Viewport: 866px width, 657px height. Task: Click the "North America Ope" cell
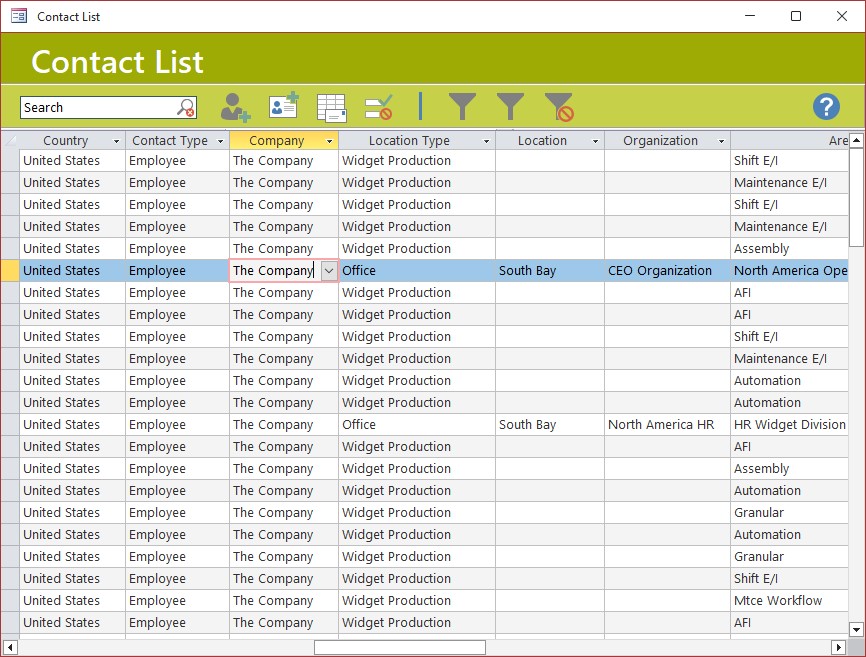coord(789,271)
